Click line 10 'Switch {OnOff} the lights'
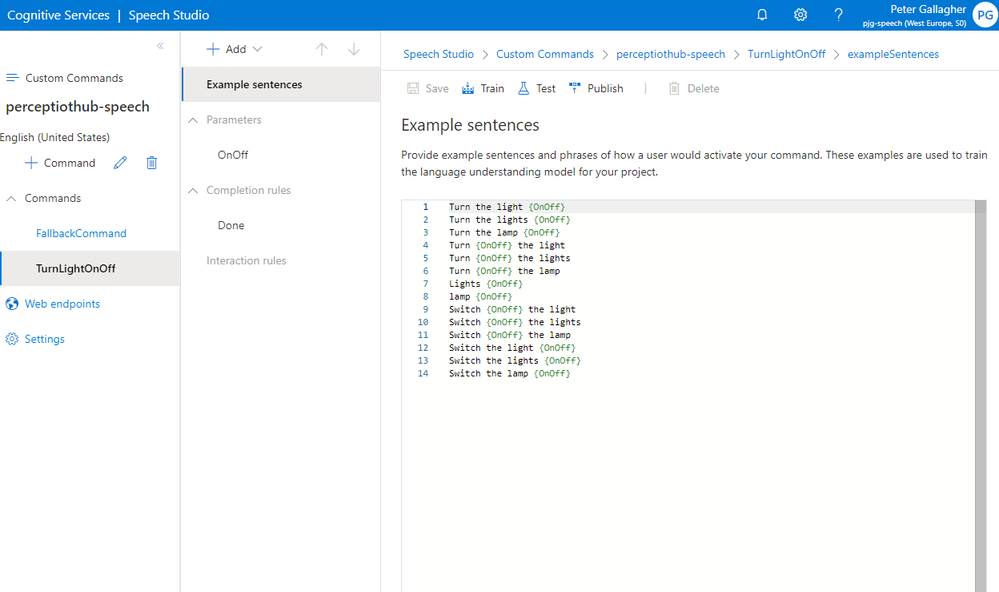This screenshot has height=592, width=999. pyautogui.click(x=515, y=322)
